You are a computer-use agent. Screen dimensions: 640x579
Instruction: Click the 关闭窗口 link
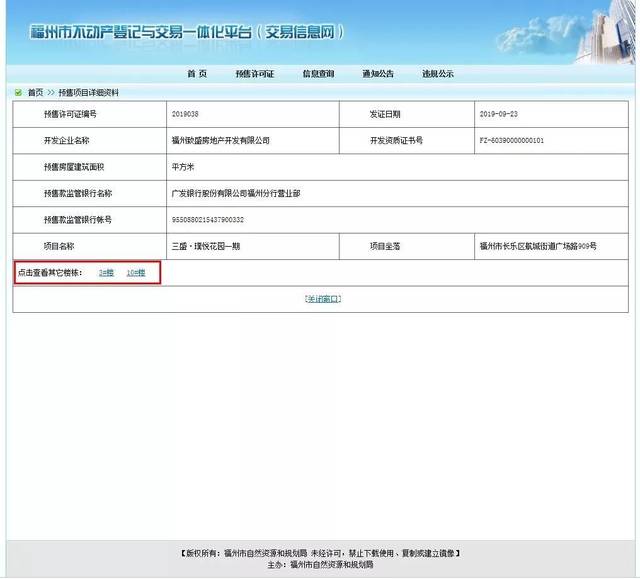point(323,299)
